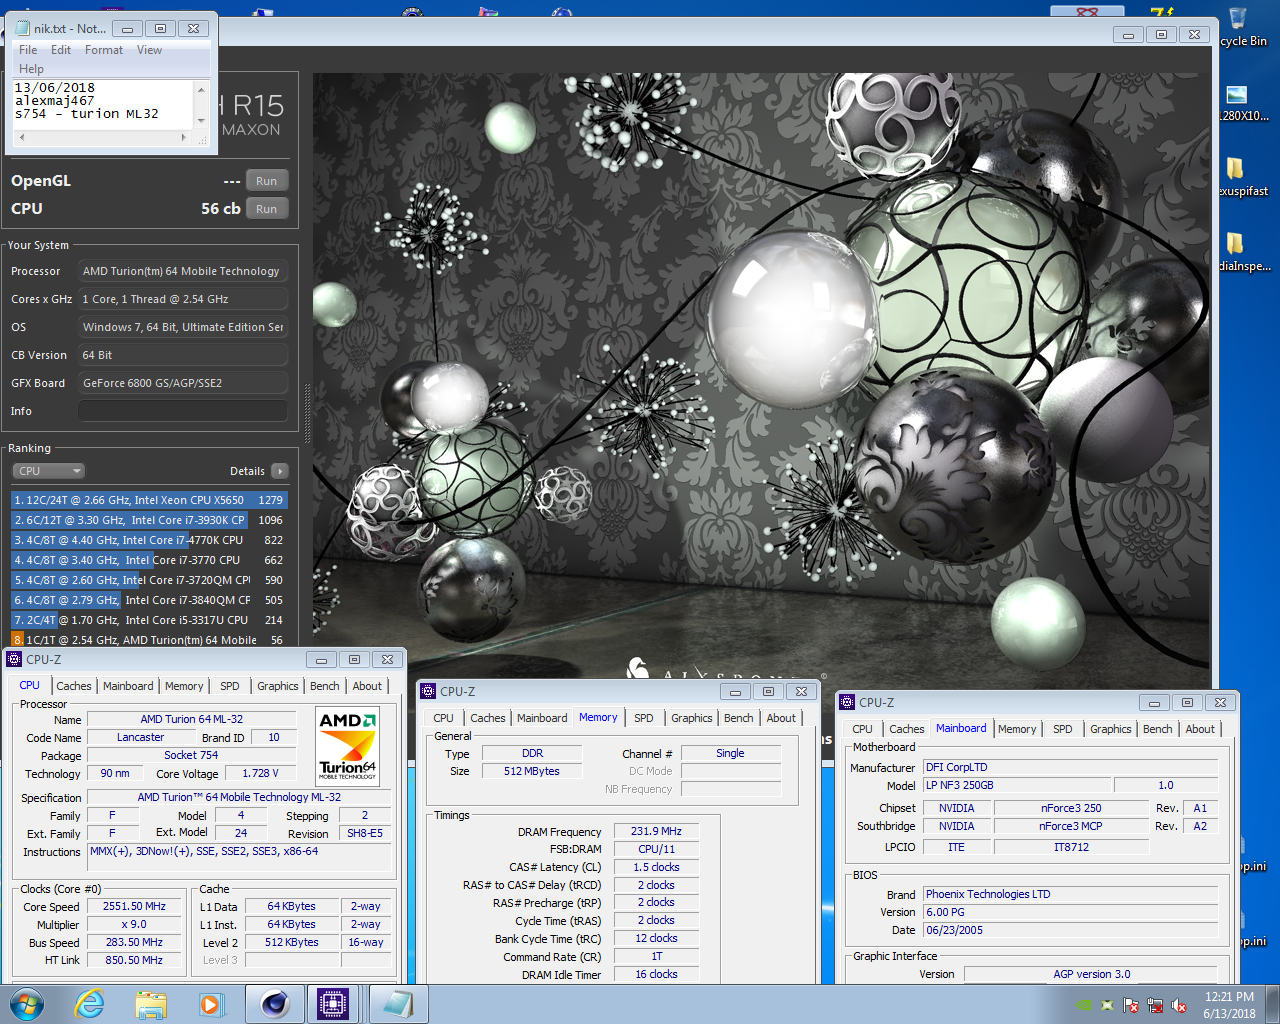This screenshot has height=1024, width=1280.
Task: Click the Processor field in Your System
Action: (x=183, y=271)
